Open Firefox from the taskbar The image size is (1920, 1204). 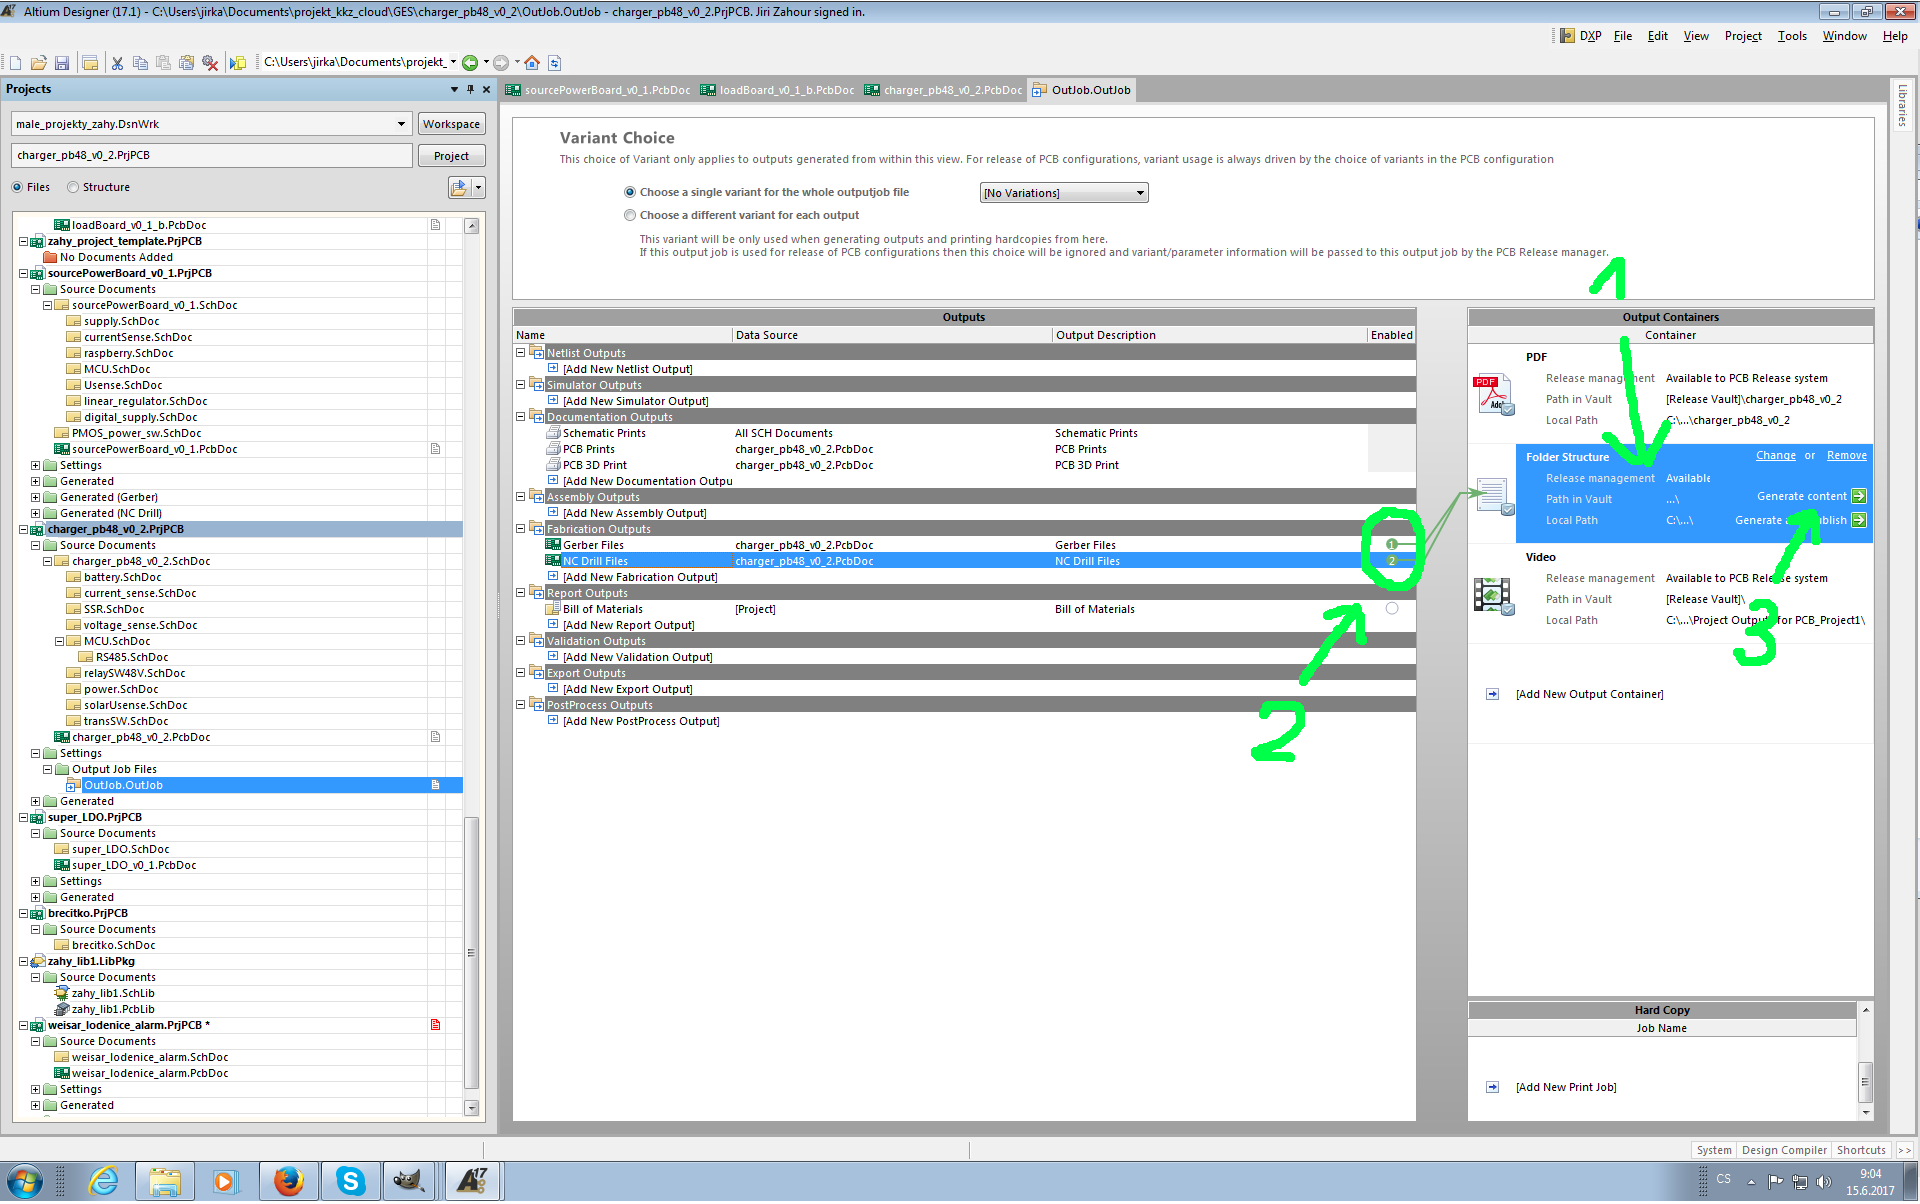coord(288,1182)
